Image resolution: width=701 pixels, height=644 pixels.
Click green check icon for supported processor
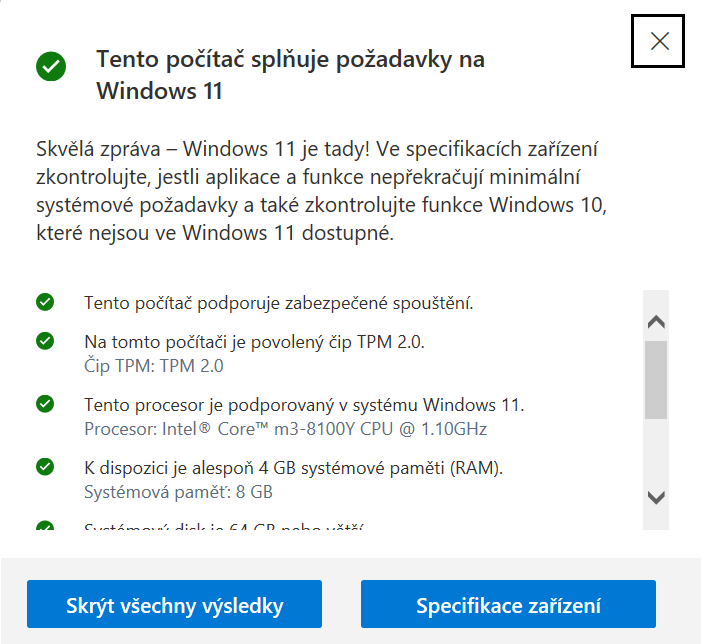[45, 404]
